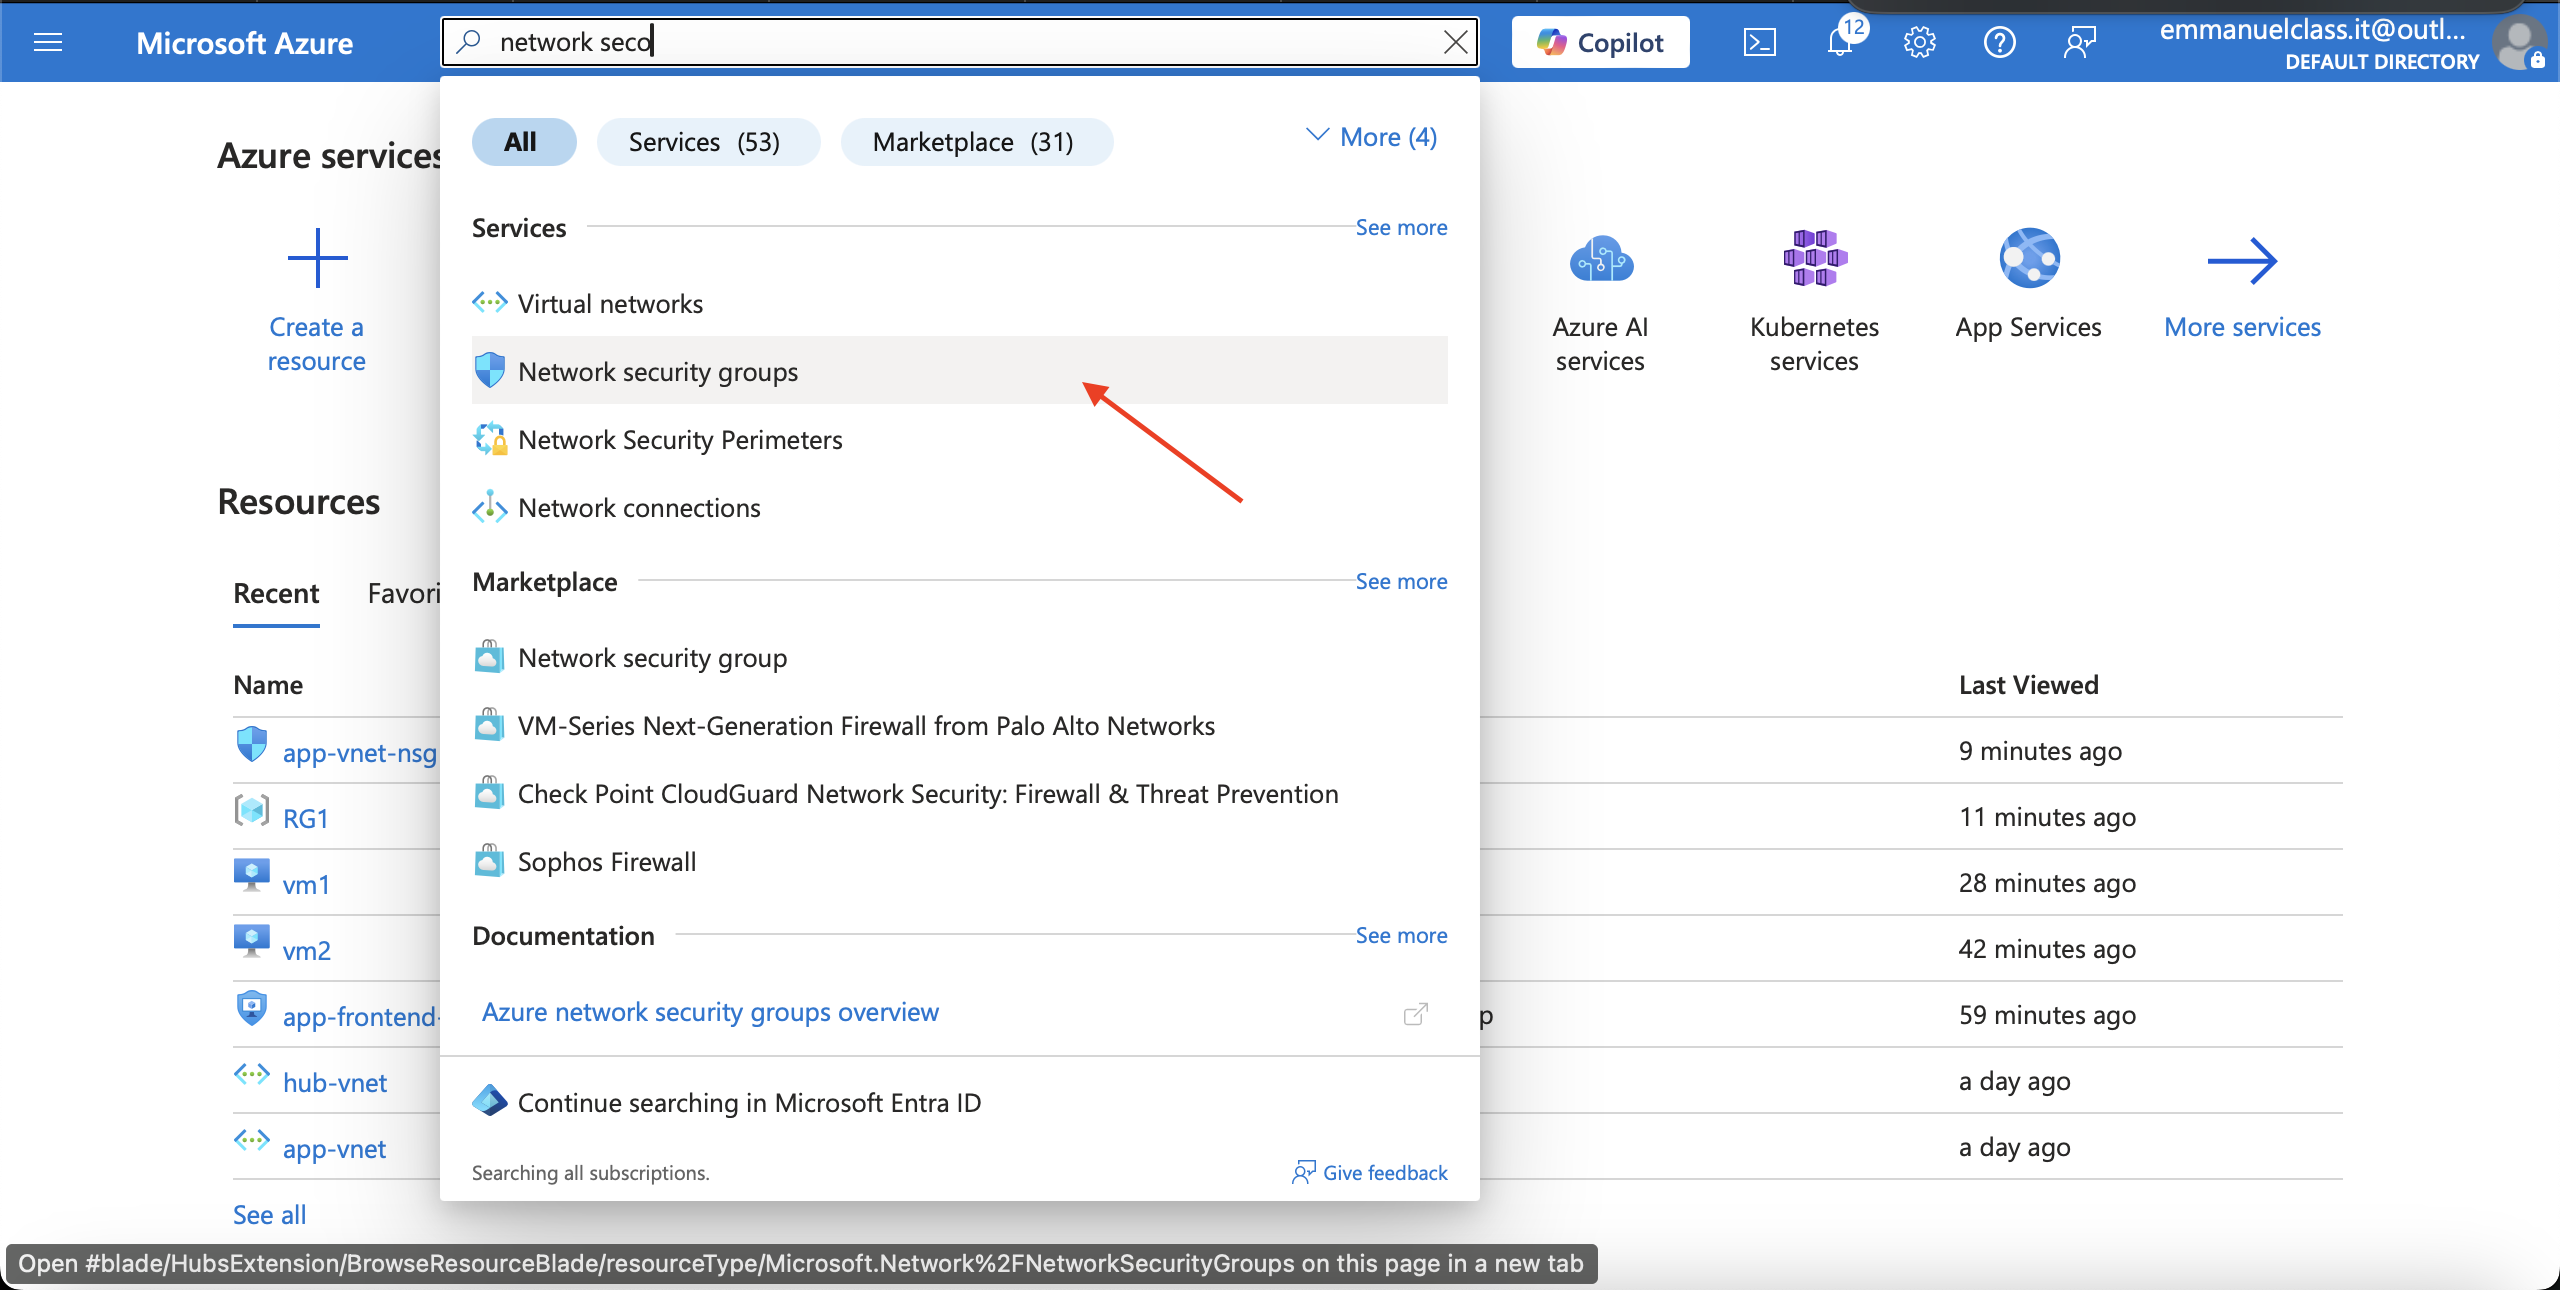
Task: Click the More services arrow icon
Action: point(2242,261)
